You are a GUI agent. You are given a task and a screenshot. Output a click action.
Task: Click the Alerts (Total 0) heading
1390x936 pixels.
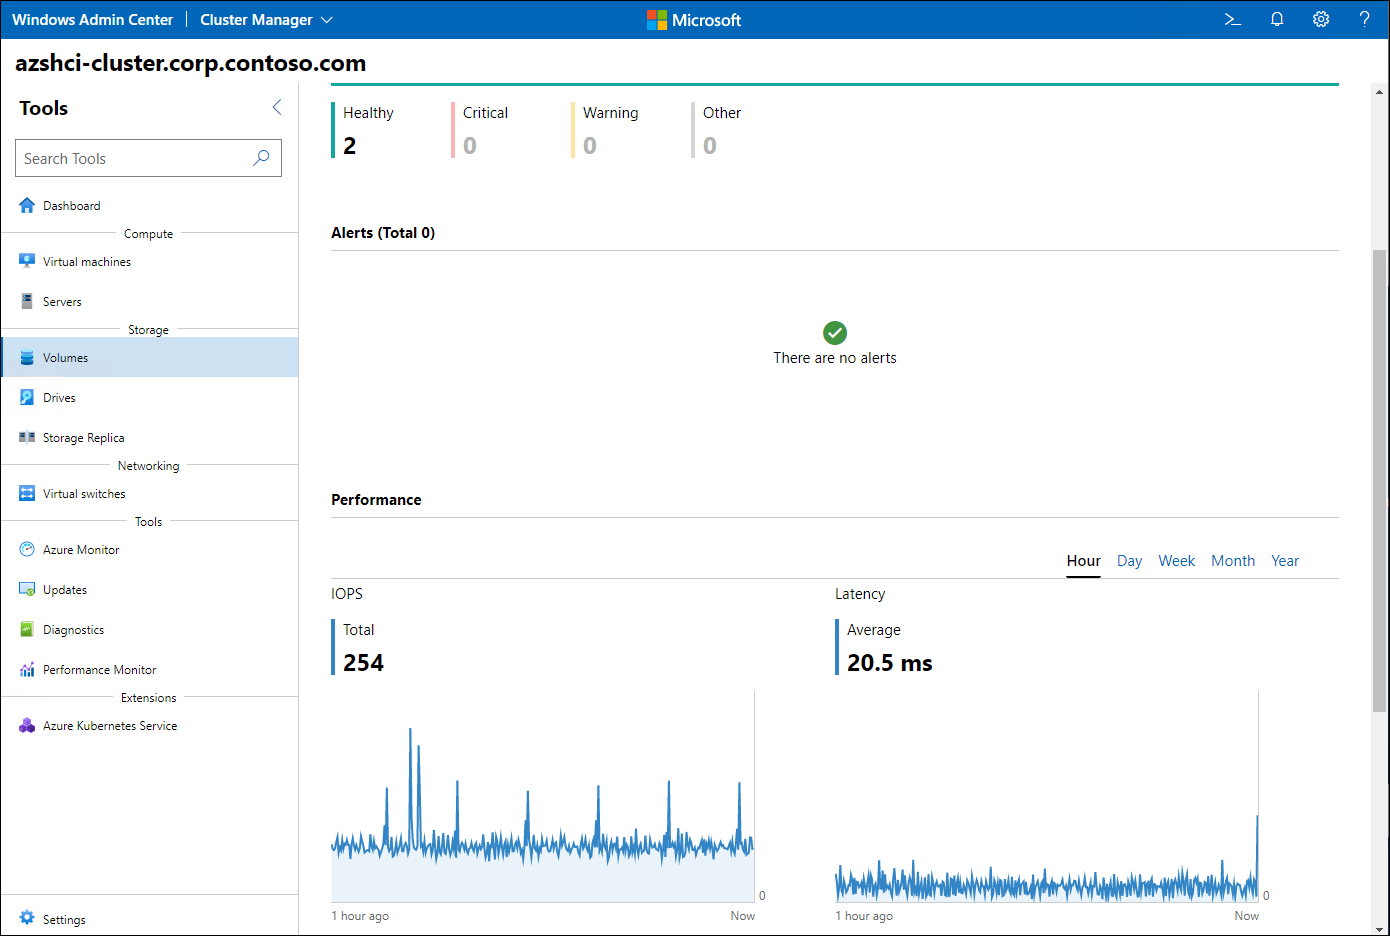tap(383, 233)
